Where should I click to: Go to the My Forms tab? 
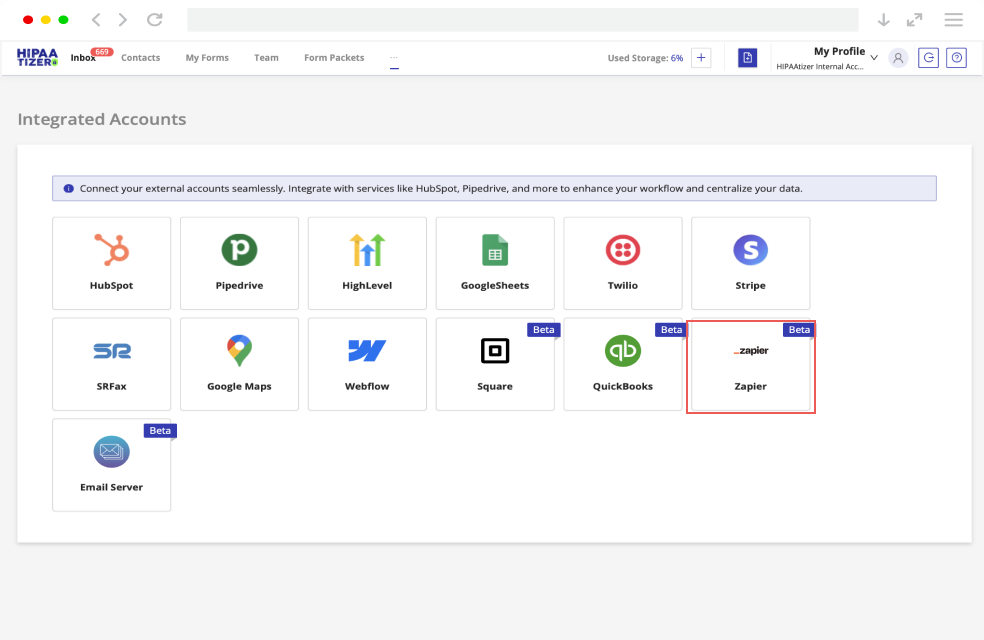207,58
